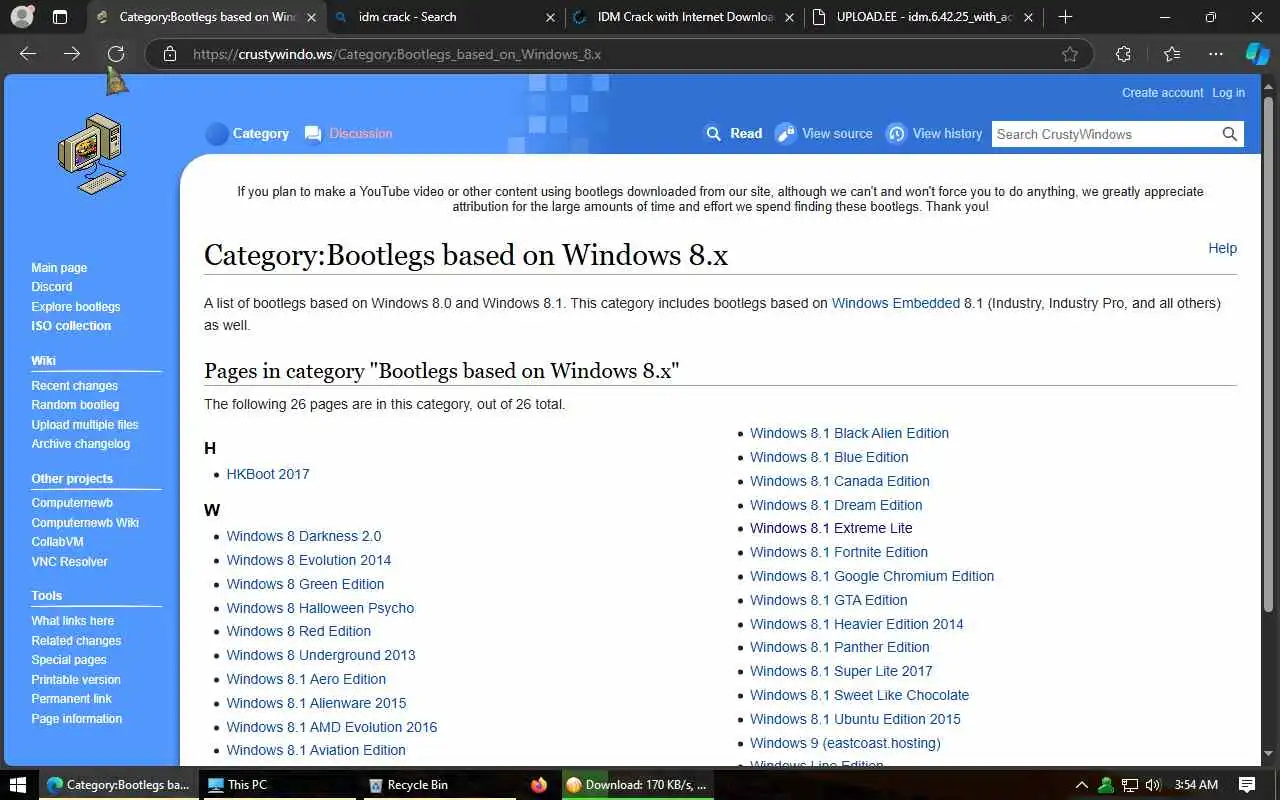Close the idm crack - Search tab
Screen dimensions: 1280x800
551,17
